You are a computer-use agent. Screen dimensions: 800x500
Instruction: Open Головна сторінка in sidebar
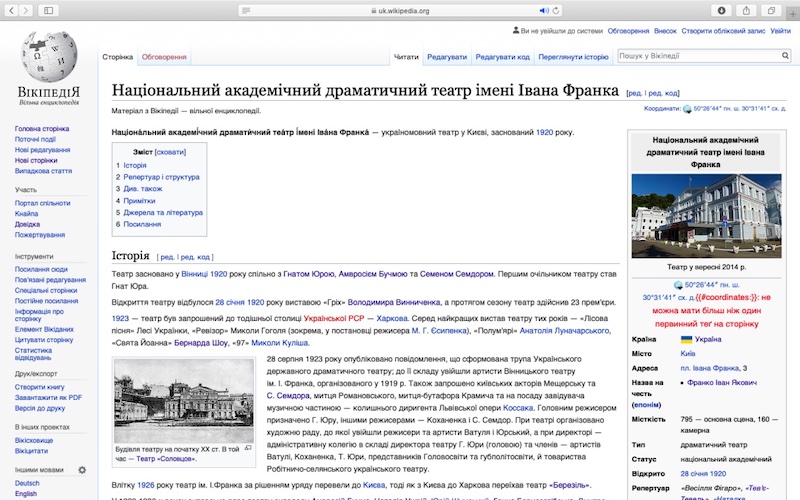point(42,129)
